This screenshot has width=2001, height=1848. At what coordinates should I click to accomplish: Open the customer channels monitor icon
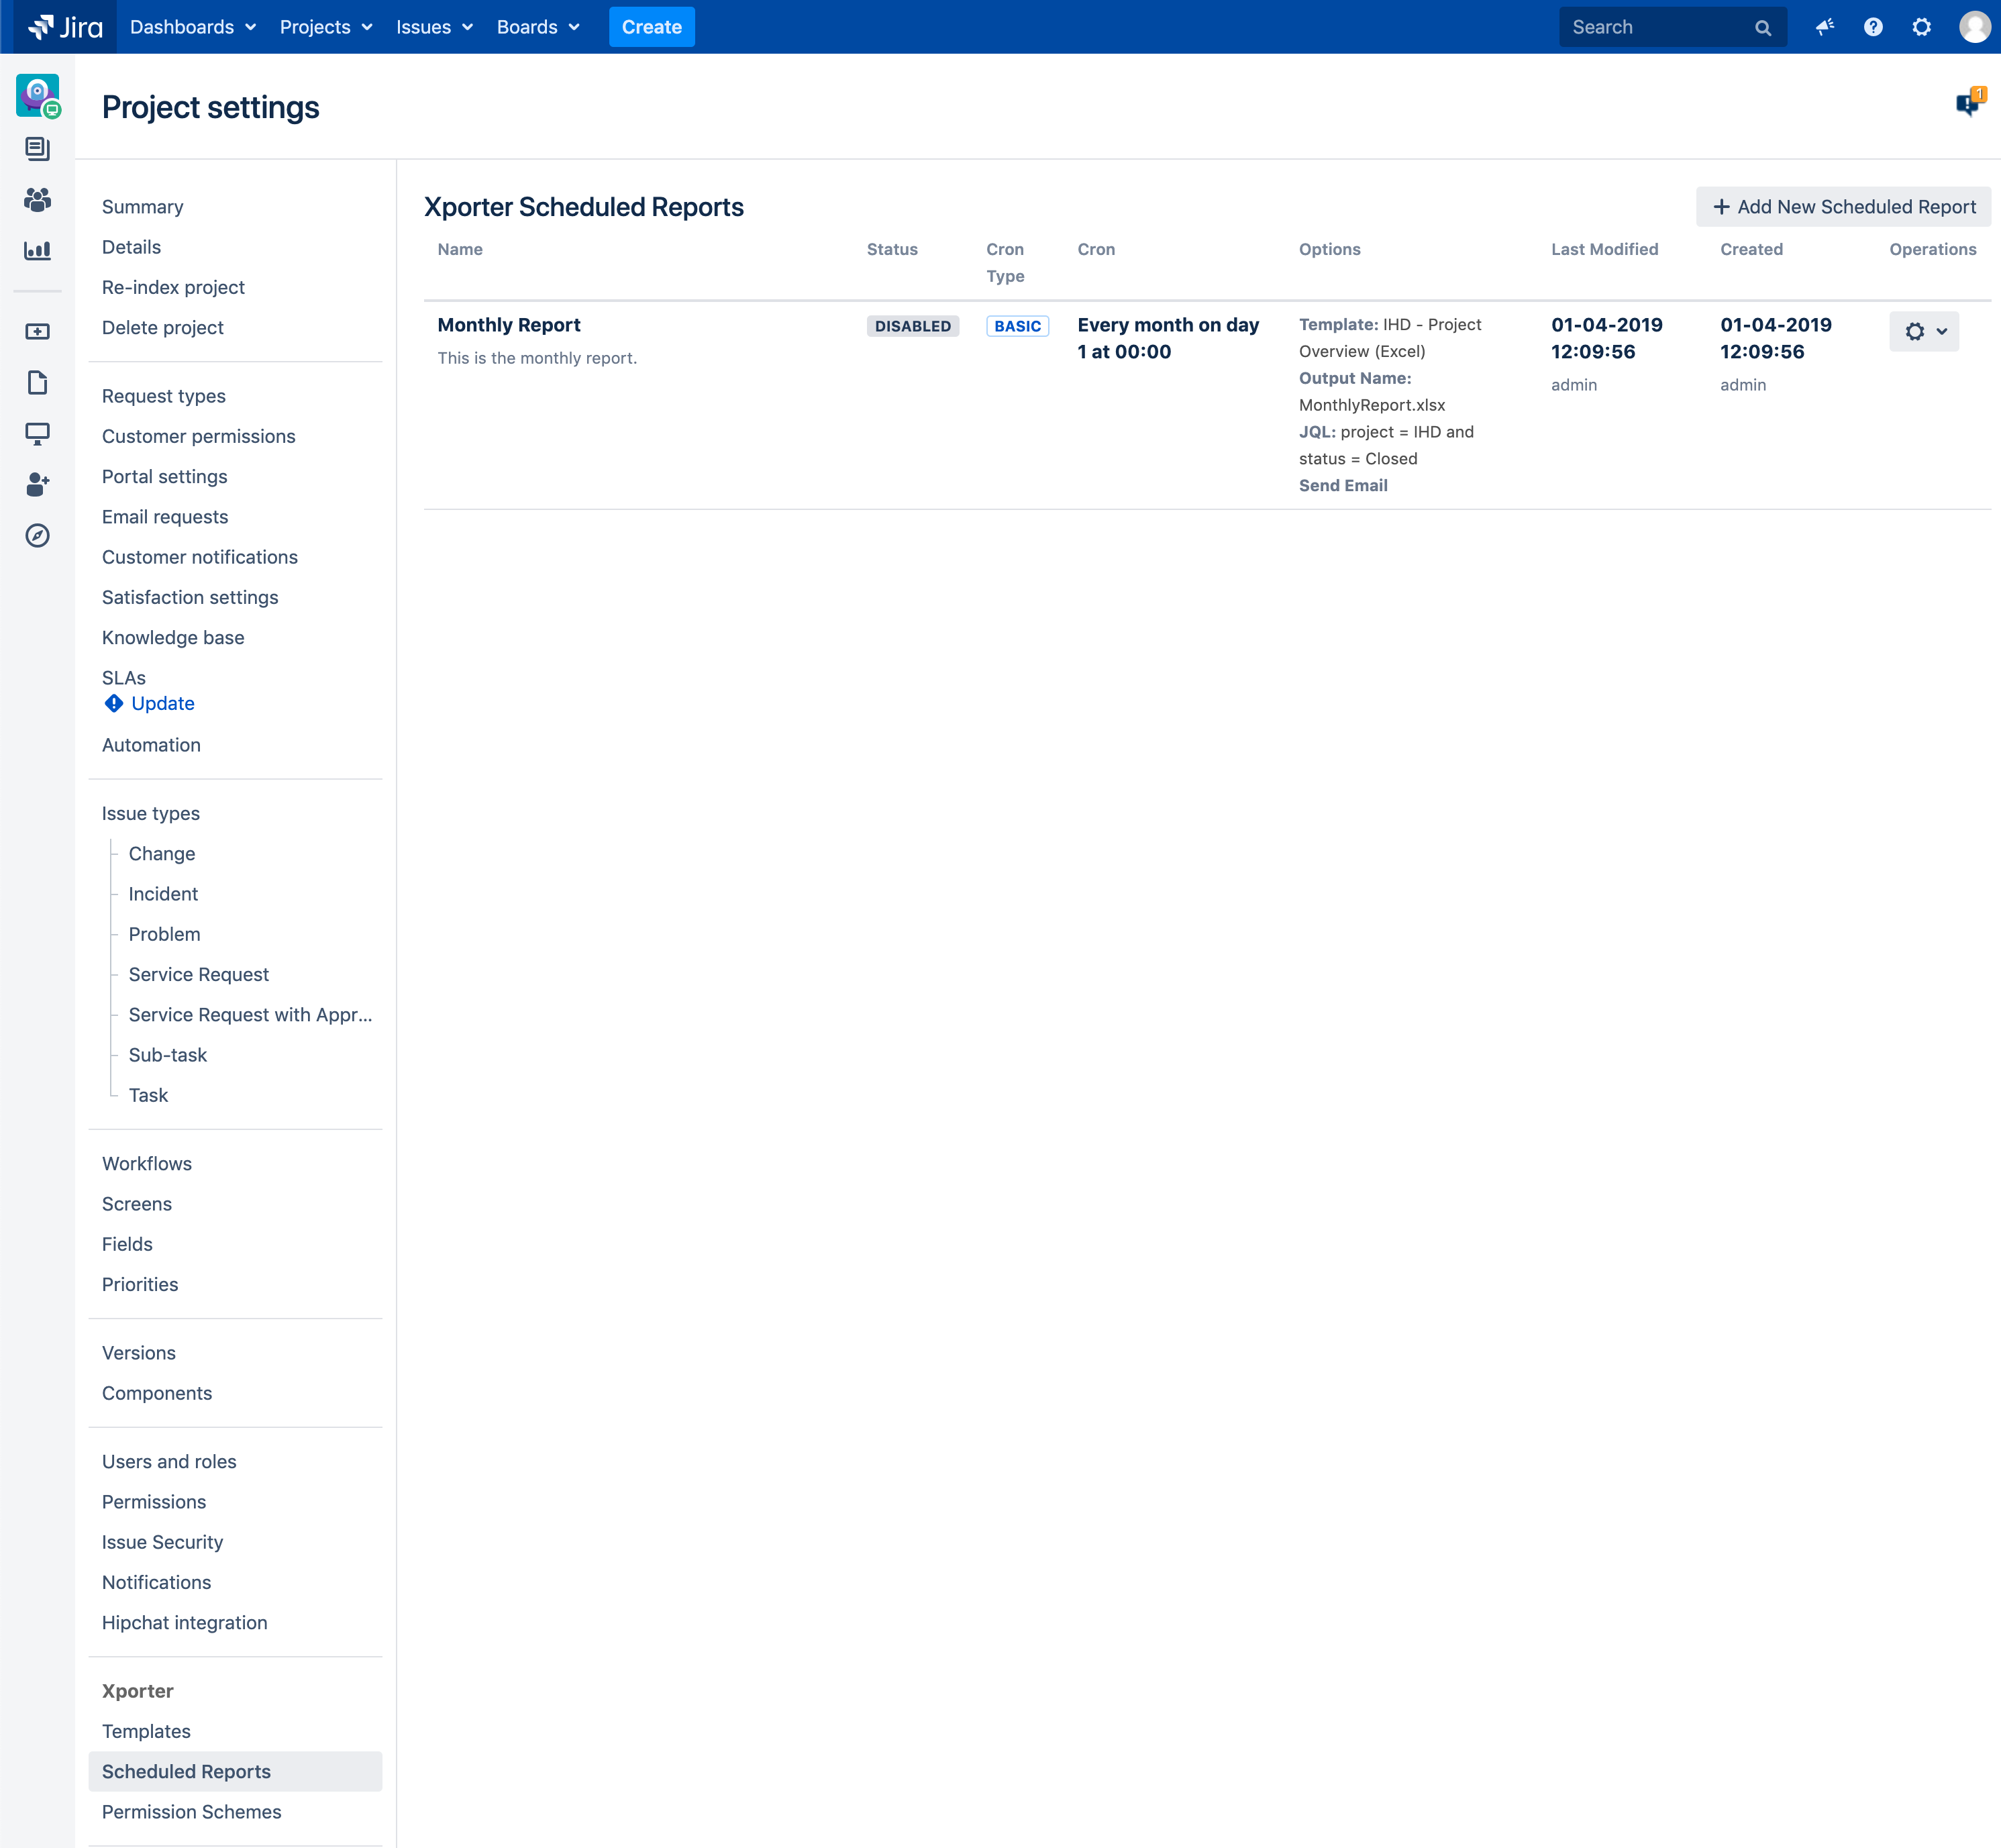(37, 433)
